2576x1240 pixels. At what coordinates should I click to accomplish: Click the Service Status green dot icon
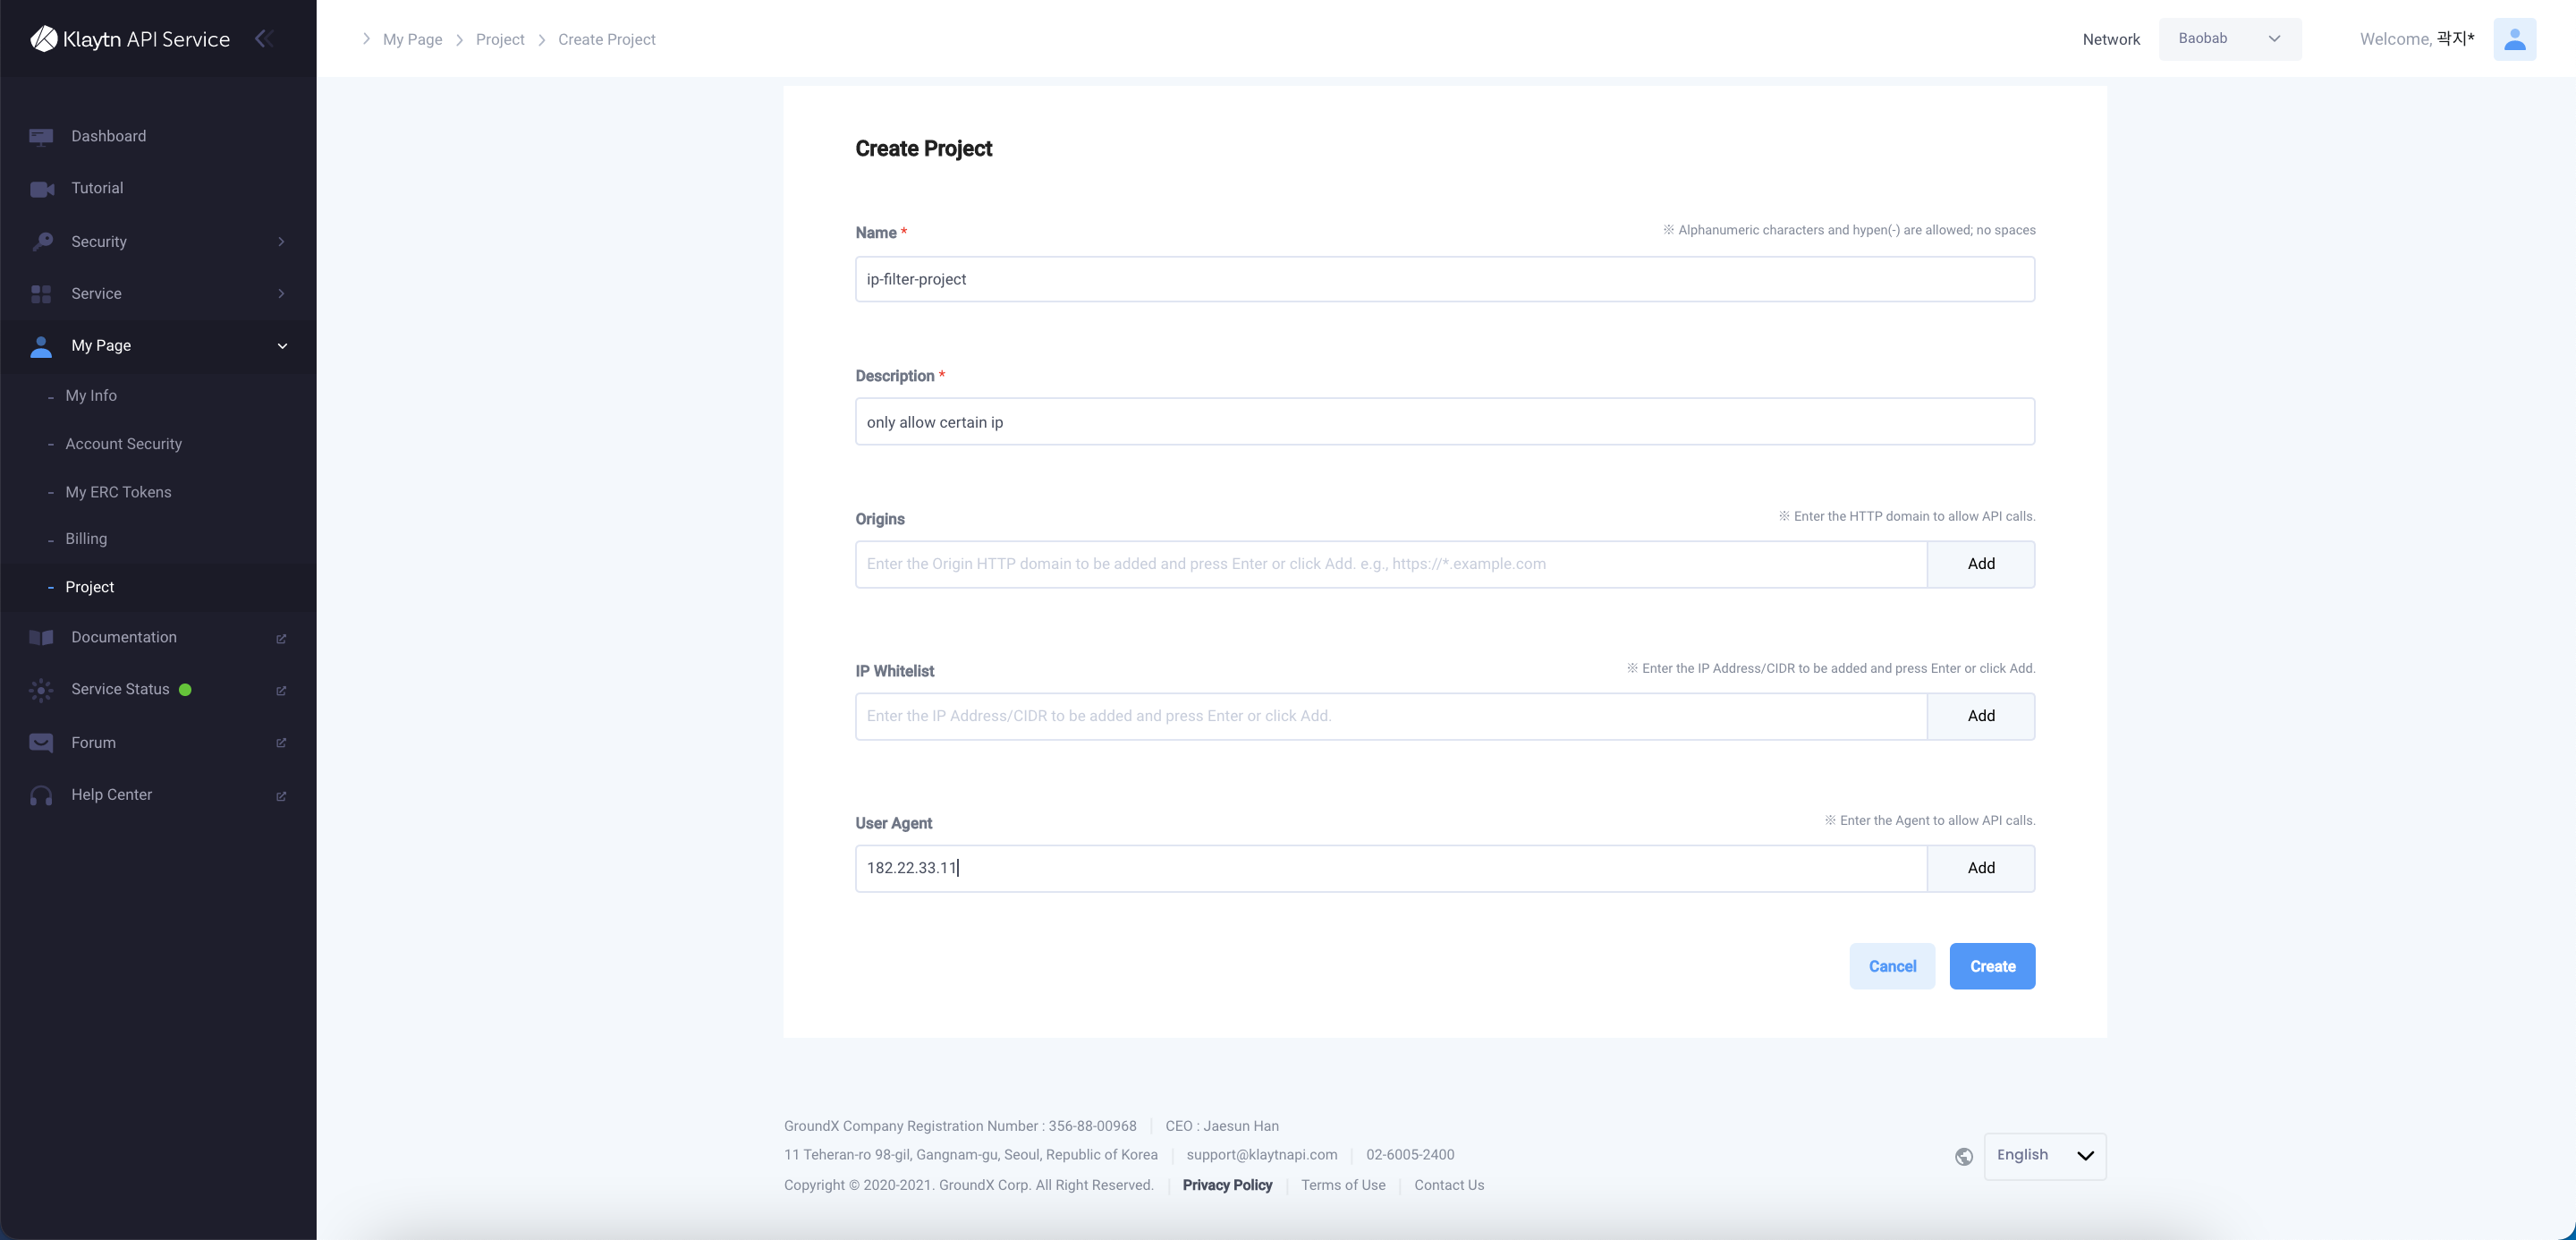(184, 690)
